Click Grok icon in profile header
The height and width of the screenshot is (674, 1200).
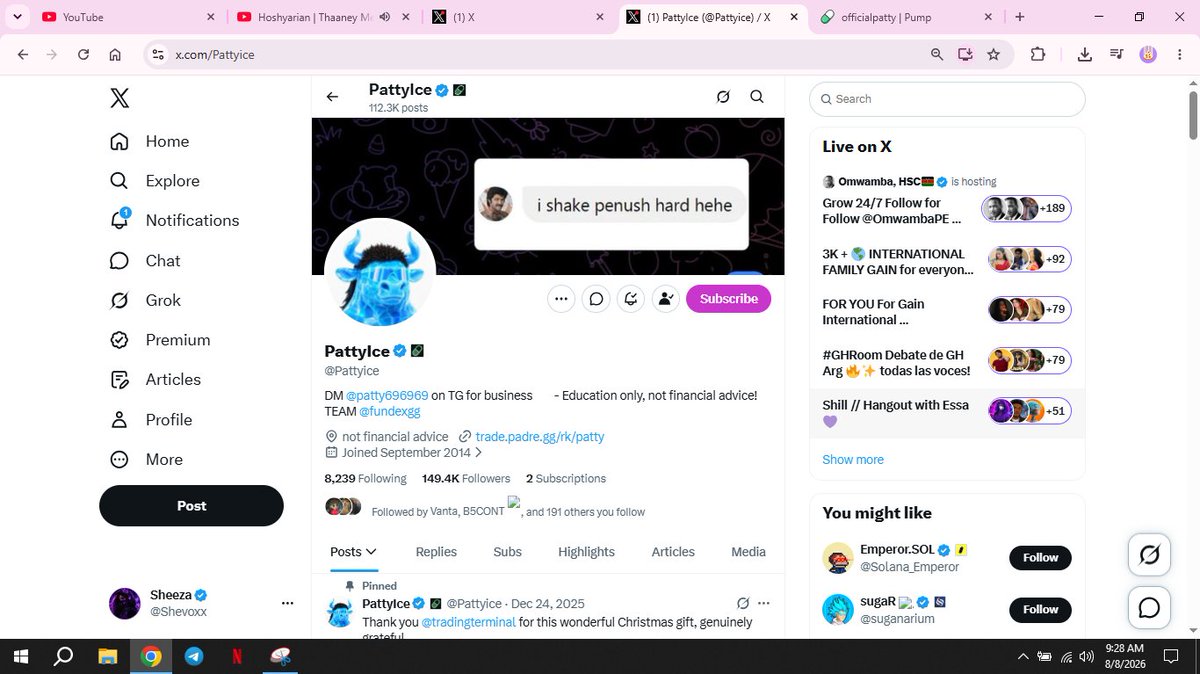pos(723,97)
